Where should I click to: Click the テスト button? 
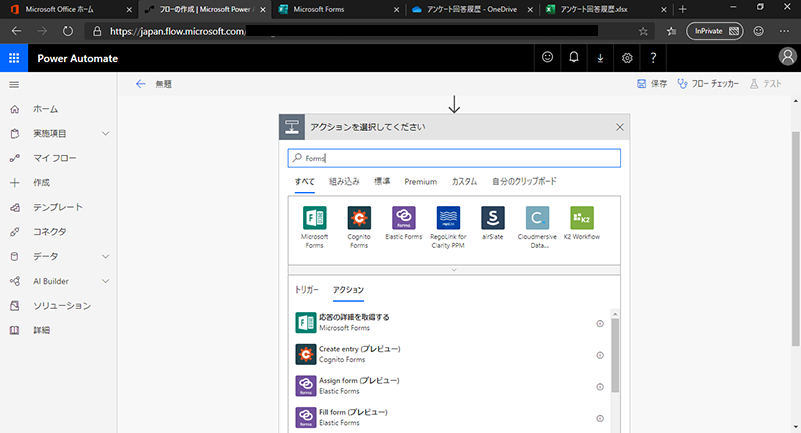click(765, 84)
